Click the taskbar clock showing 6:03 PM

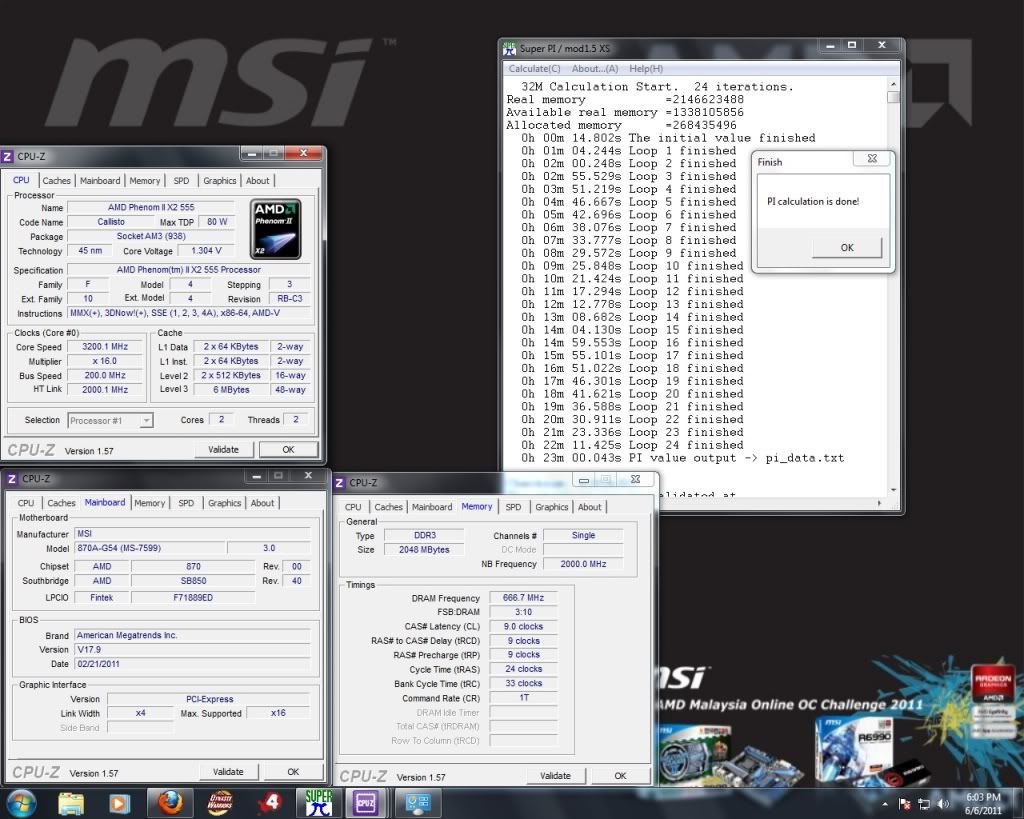click(982, 804)
